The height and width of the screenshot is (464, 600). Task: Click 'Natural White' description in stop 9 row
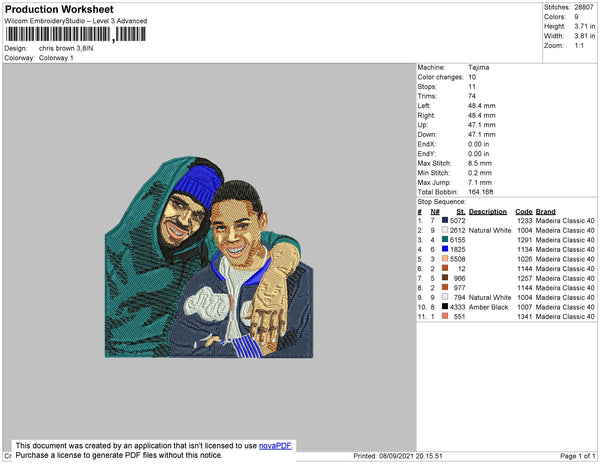(490, 297)
